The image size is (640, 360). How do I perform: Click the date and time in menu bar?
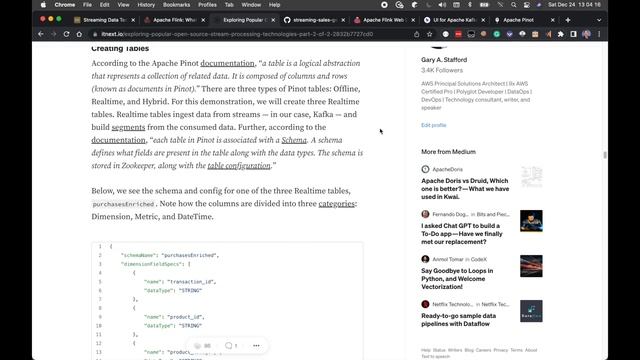pos(574,5)
